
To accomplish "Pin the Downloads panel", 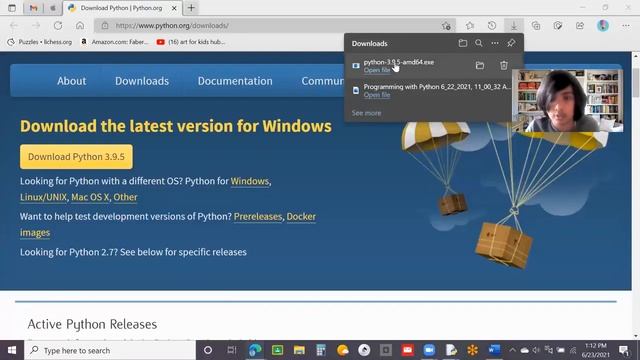I will (511, 43).
